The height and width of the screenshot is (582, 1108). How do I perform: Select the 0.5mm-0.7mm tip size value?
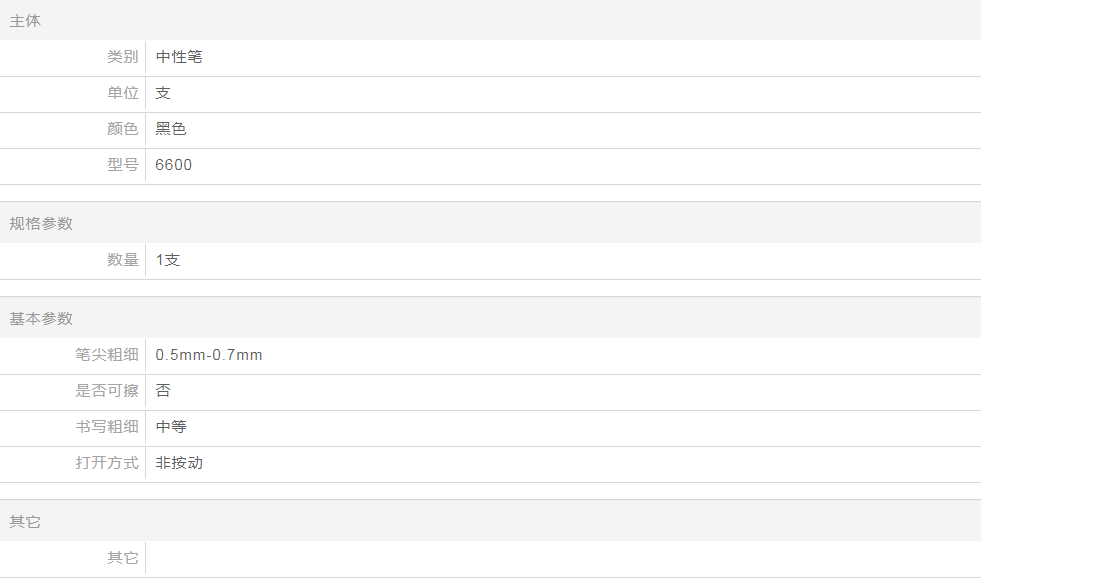(x=209, y=355)
